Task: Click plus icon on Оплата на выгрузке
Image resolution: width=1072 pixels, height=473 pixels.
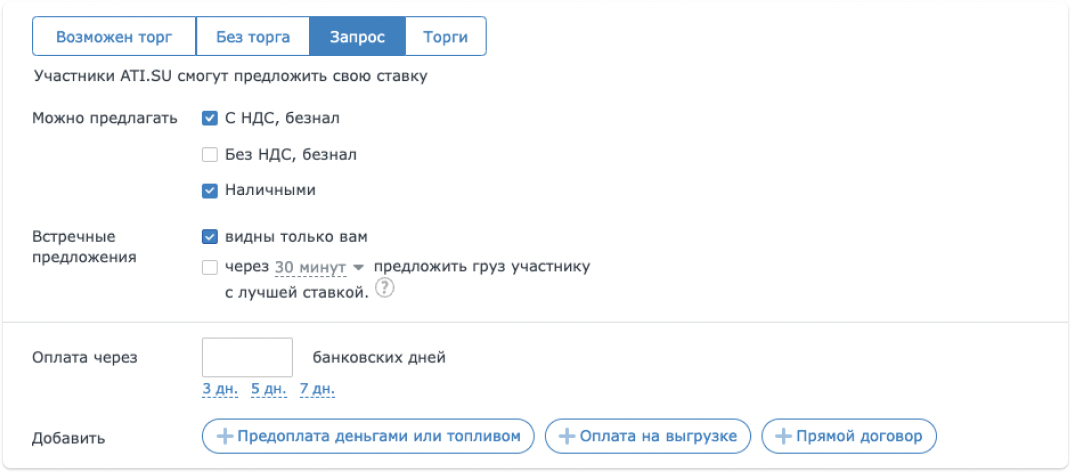Action: pyautogui.click(x=567, y=436)
